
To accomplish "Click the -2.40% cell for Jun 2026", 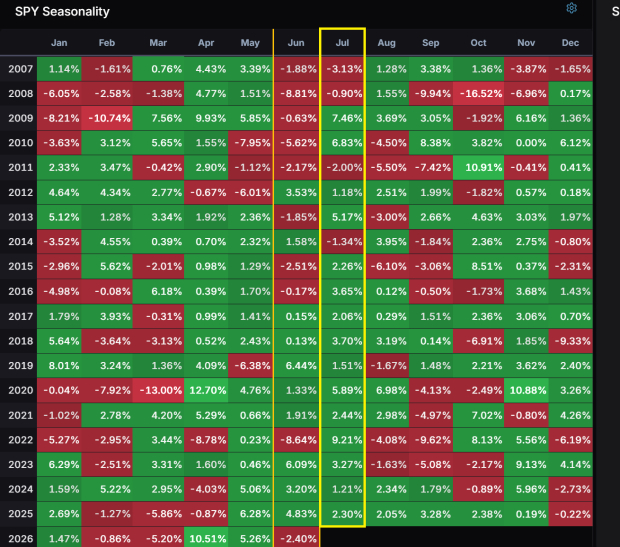I will [x=296, y=538].
